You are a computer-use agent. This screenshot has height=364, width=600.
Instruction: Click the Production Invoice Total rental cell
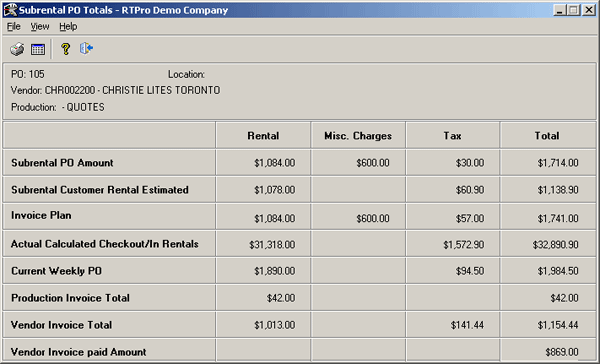click(x=263, y=298)
